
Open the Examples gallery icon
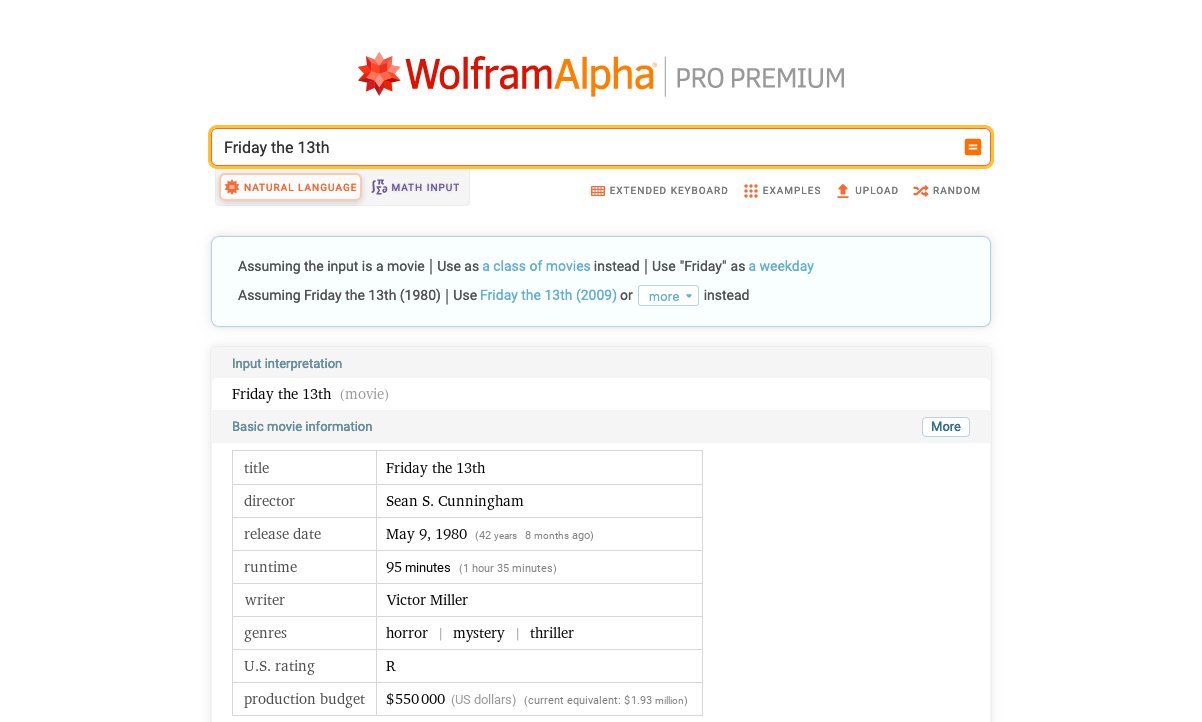coord(751,190)
